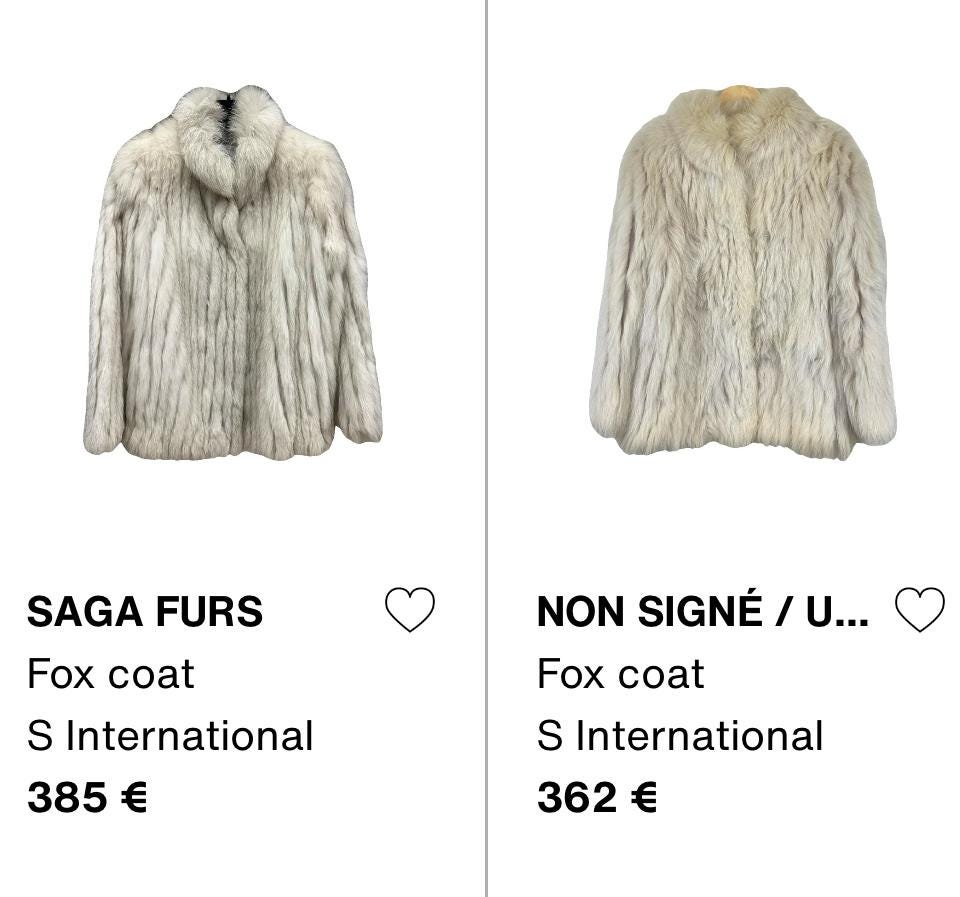The height and width of the screenshot is (897, 960).
Task: Click the 362 € price
Action: 597,798
